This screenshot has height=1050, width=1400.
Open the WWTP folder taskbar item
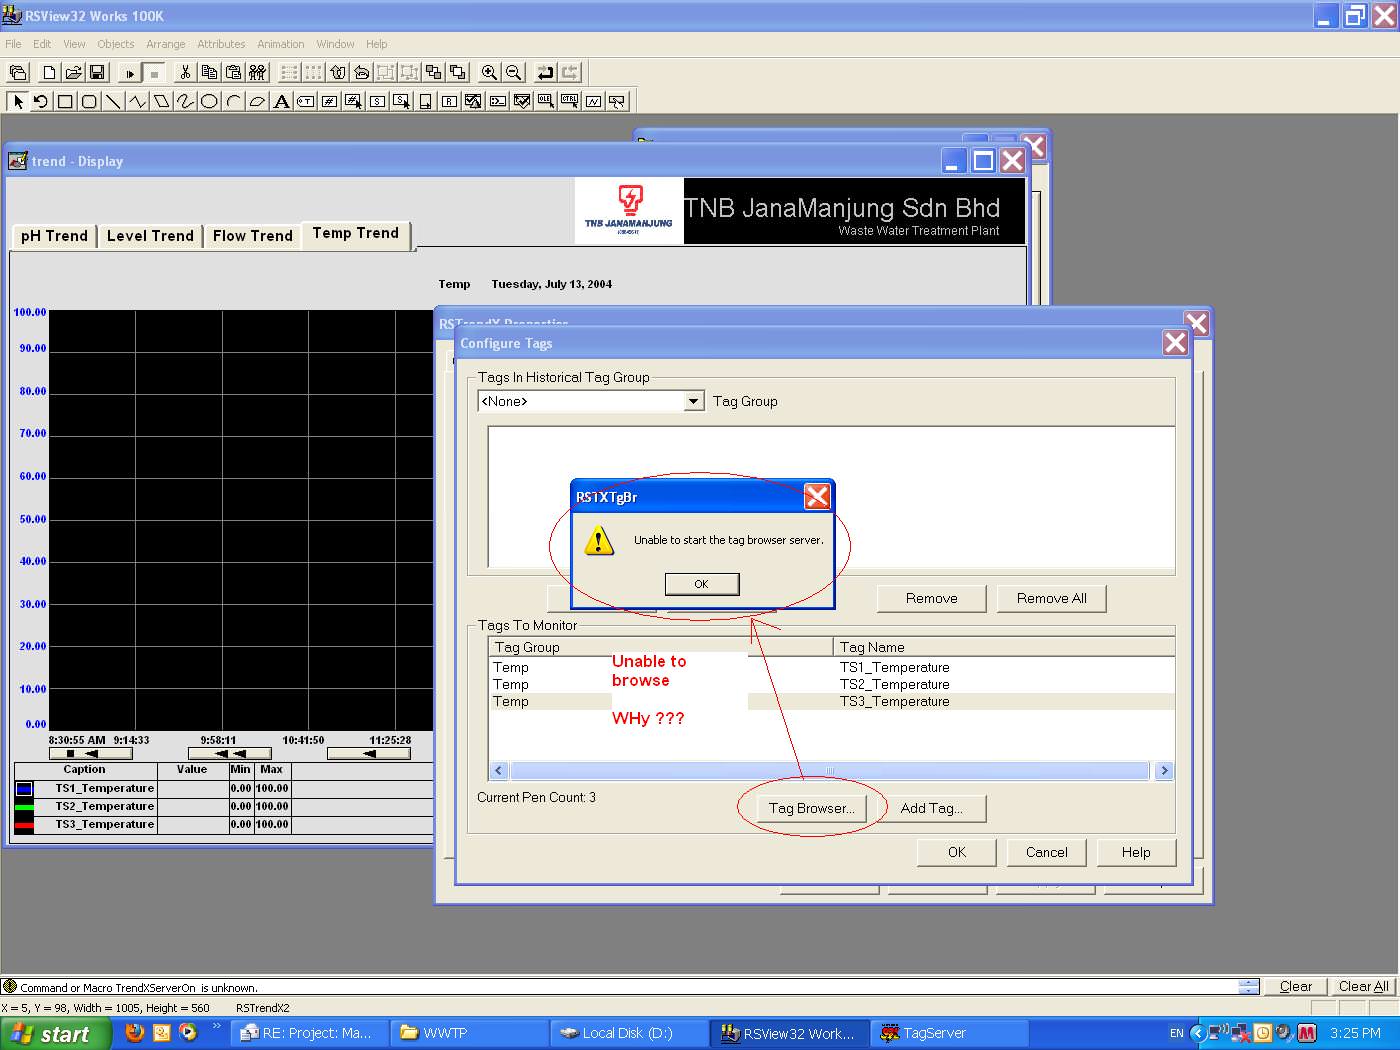tap(470, 1033)
